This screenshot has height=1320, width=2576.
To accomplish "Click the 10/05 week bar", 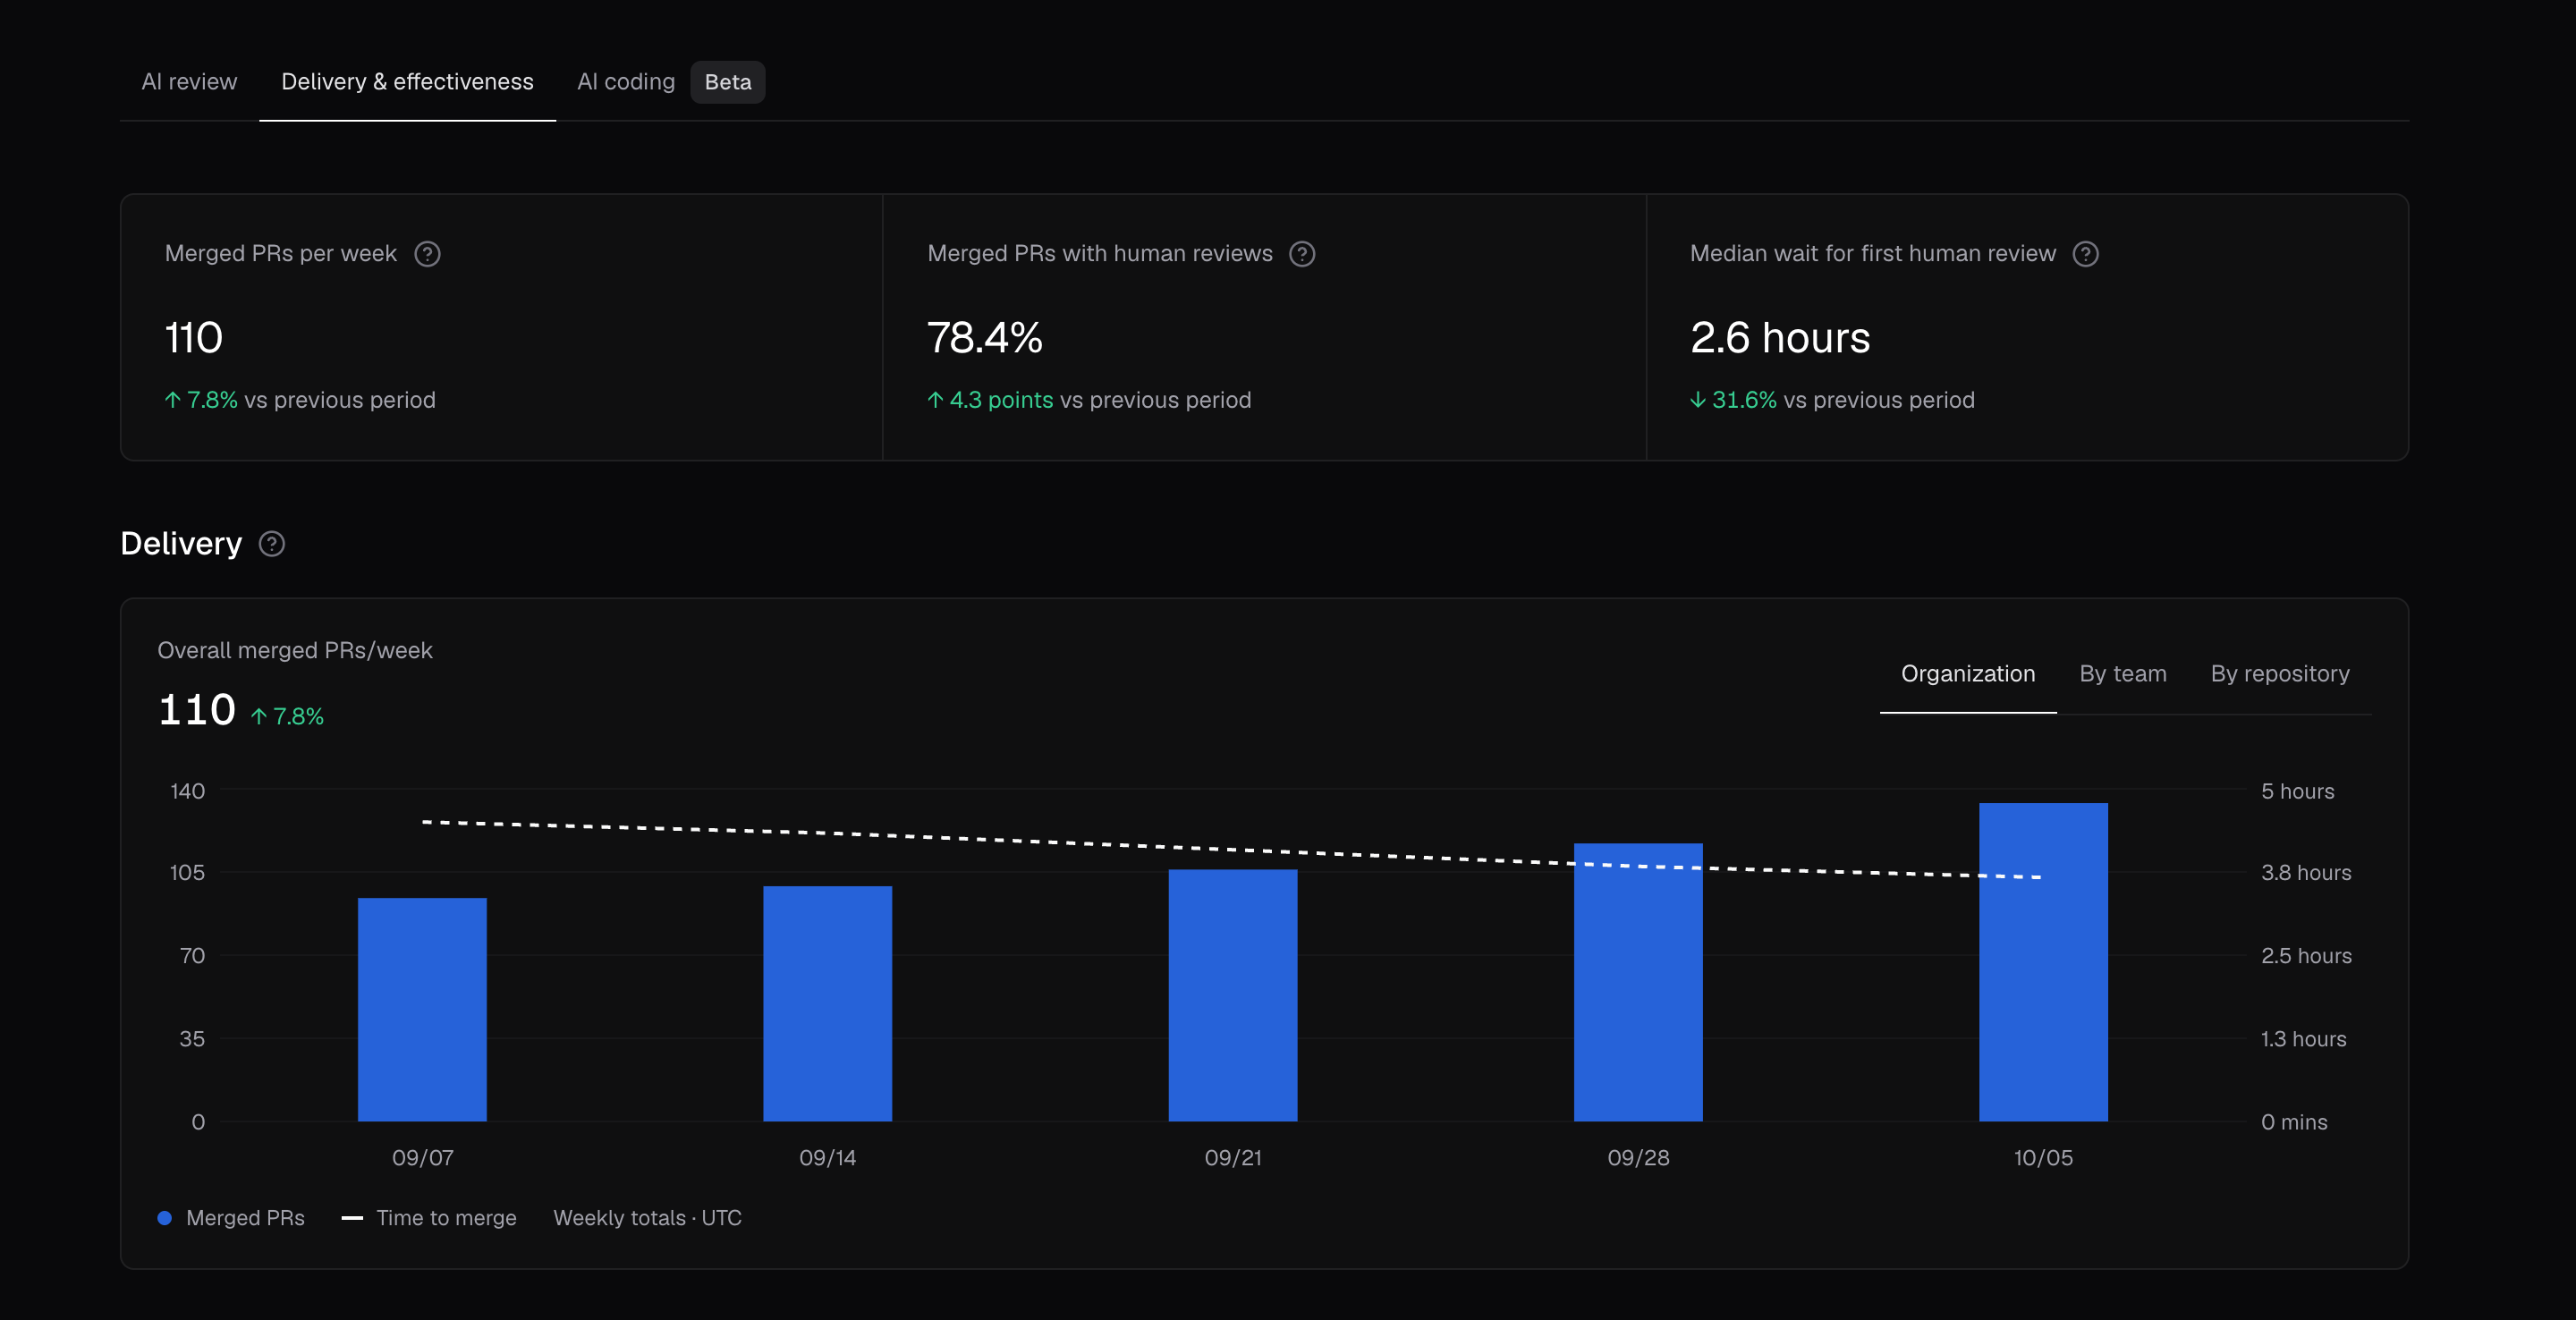I will pyautogui.click(x=2043, y=962).
